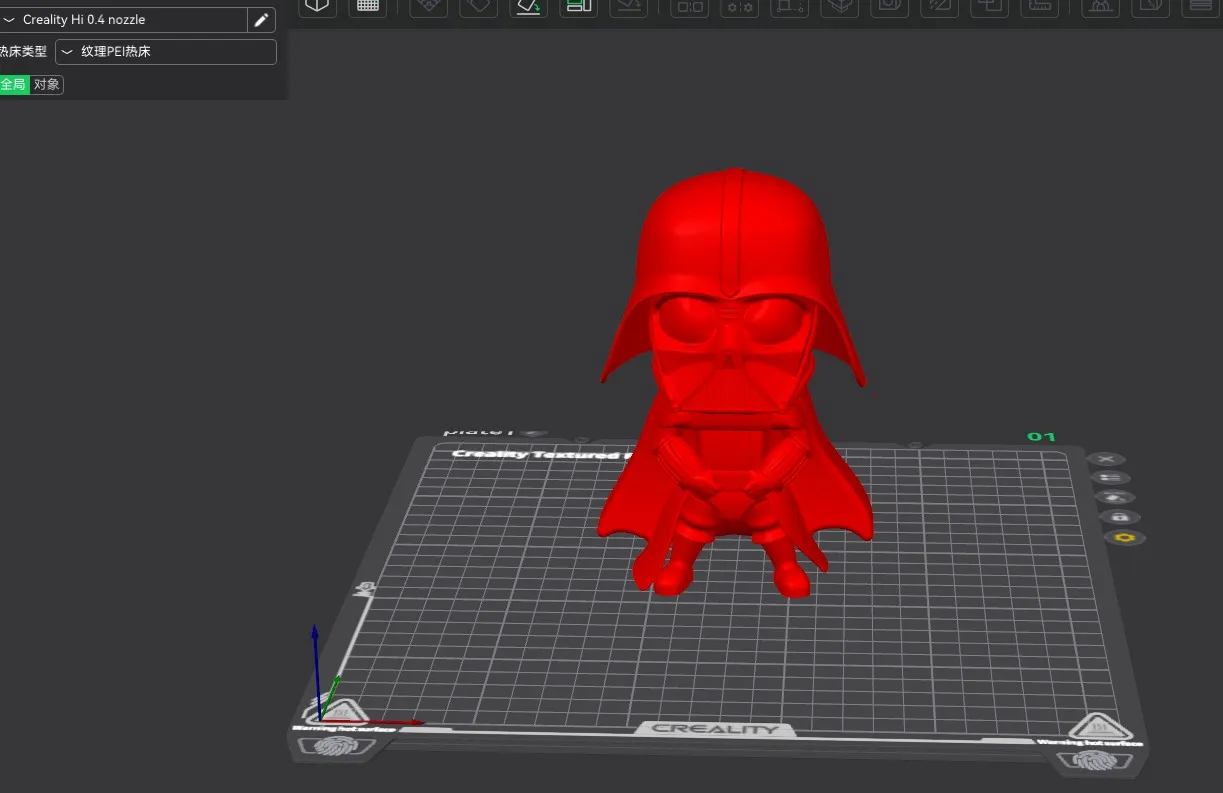Click the grid add-plate icon in top toolbar
Screen dimensions: 1223x793
click(x=367, y=6)
